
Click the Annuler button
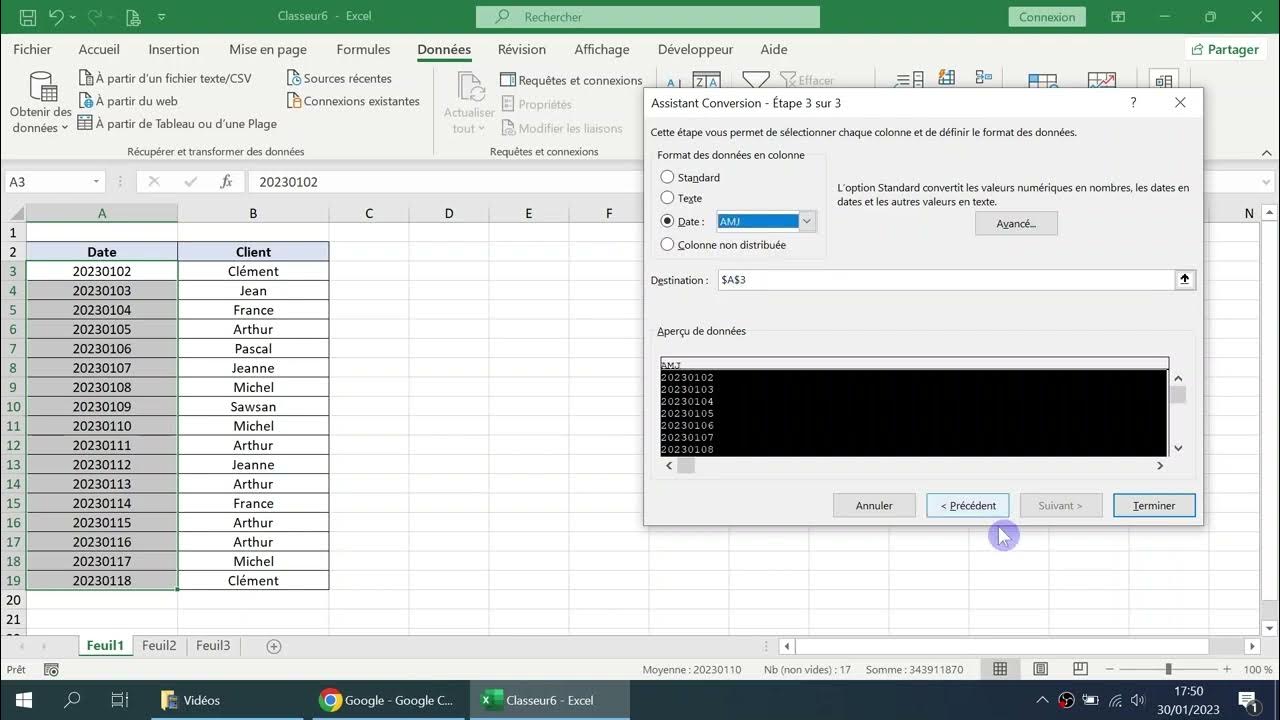coord(874,506)
